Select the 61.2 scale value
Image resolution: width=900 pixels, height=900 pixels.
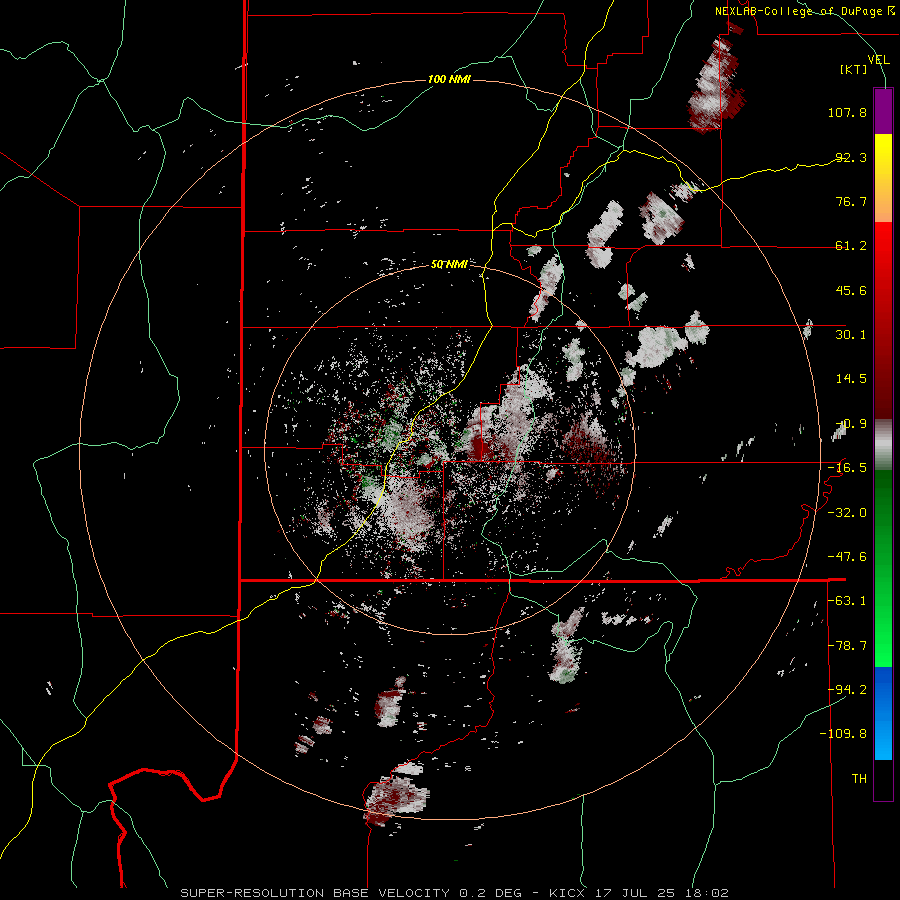851,246
